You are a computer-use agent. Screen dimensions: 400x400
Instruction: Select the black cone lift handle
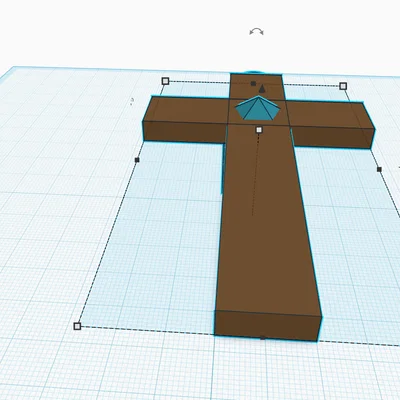(x=263, y=88)
